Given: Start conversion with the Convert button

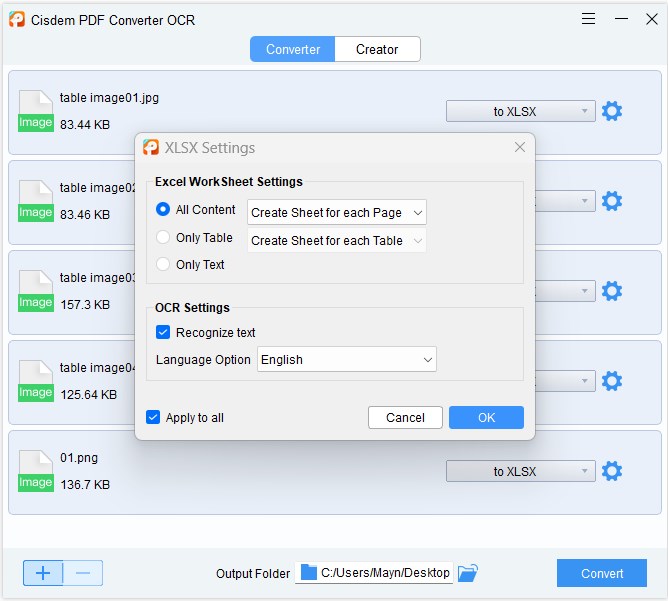Looking at the screenshot, I should coord(602,573).
